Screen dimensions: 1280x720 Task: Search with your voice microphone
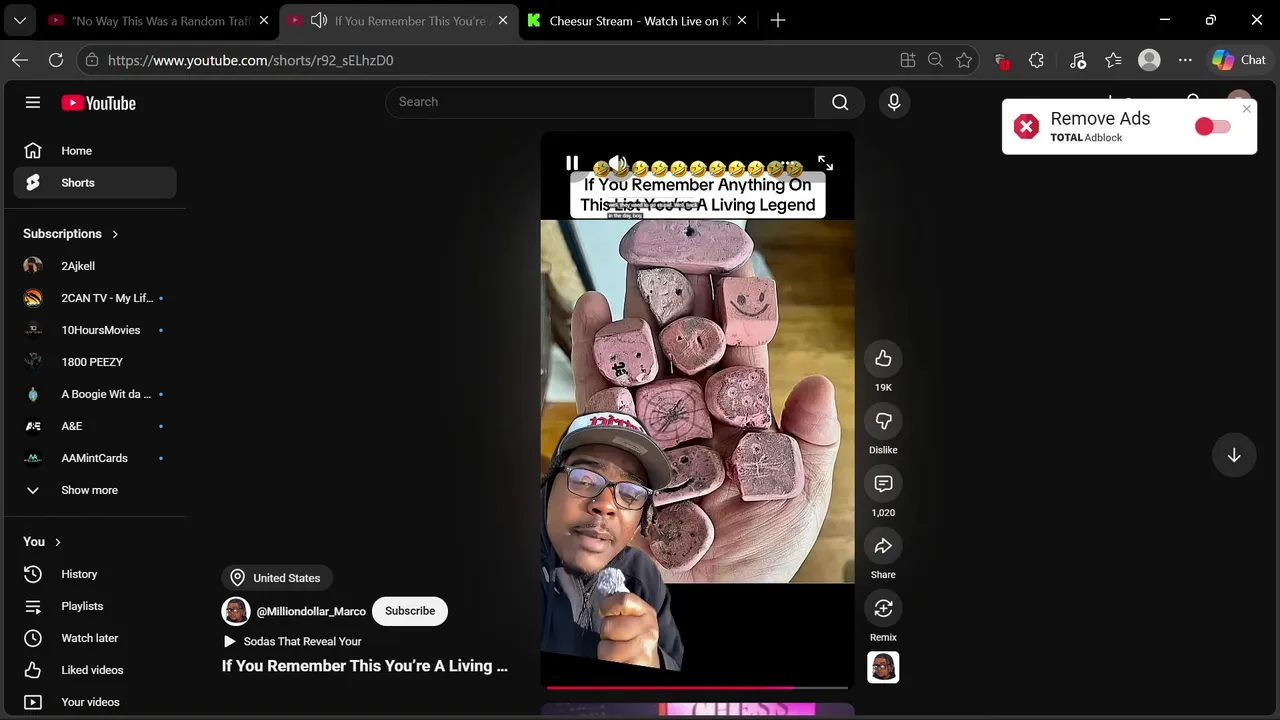pyautogui.click(x=894, y=102)
